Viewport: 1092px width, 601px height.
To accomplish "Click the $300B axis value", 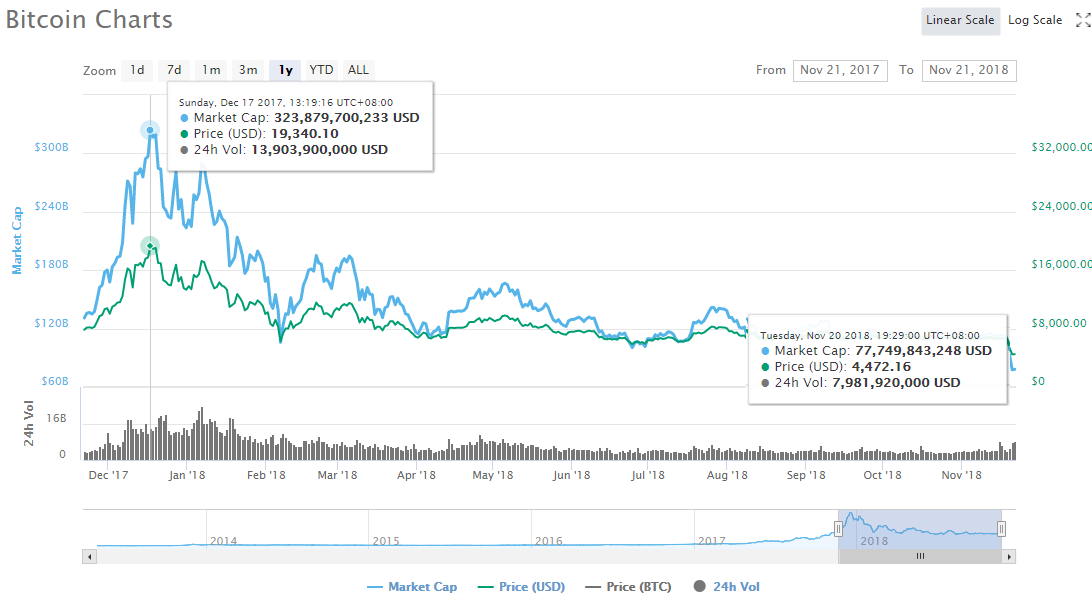I will pos(52,148).
